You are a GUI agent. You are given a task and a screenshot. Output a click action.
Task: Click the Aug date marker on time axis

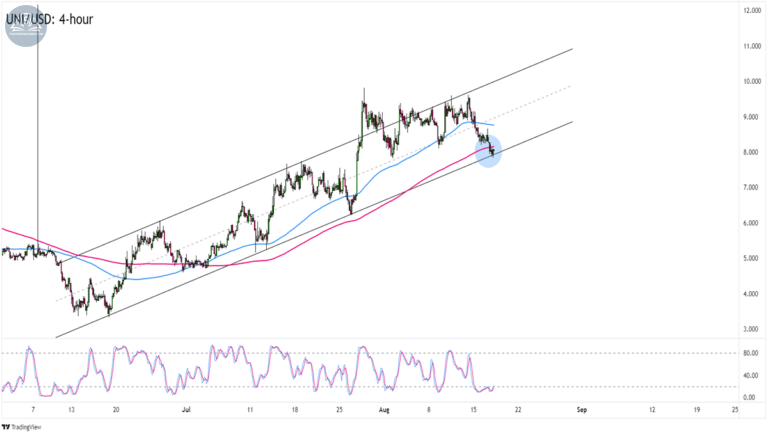click(x=384, y=410)
